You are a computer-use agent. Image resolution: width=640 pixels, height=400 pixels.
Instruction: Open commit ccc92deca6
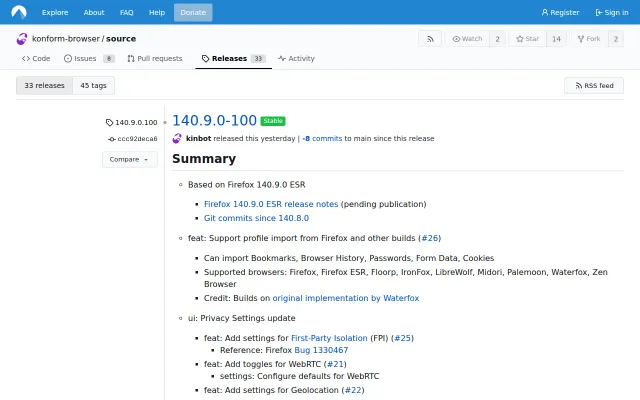pos(133,139)
